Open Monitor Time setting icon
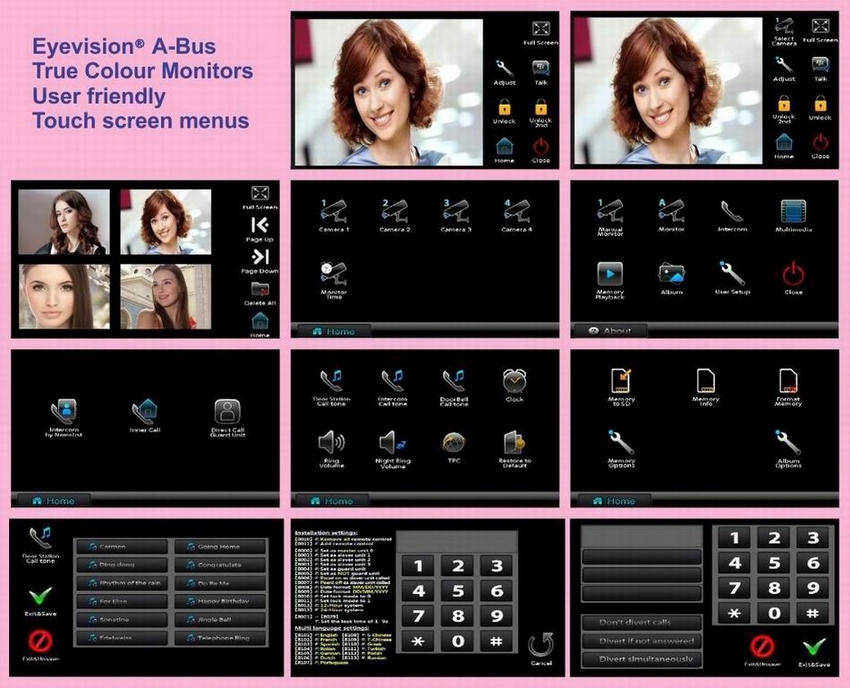Image resolution: width=850 pixels, height=688 pixels. [x=333, y=274]
